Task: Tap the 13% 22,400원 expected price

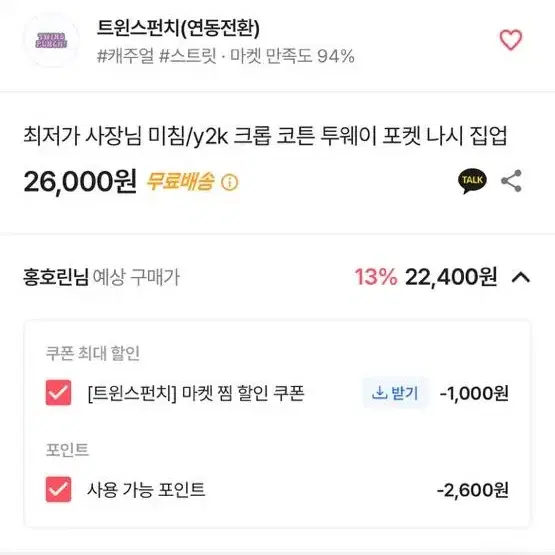Action: click(426, 277)
